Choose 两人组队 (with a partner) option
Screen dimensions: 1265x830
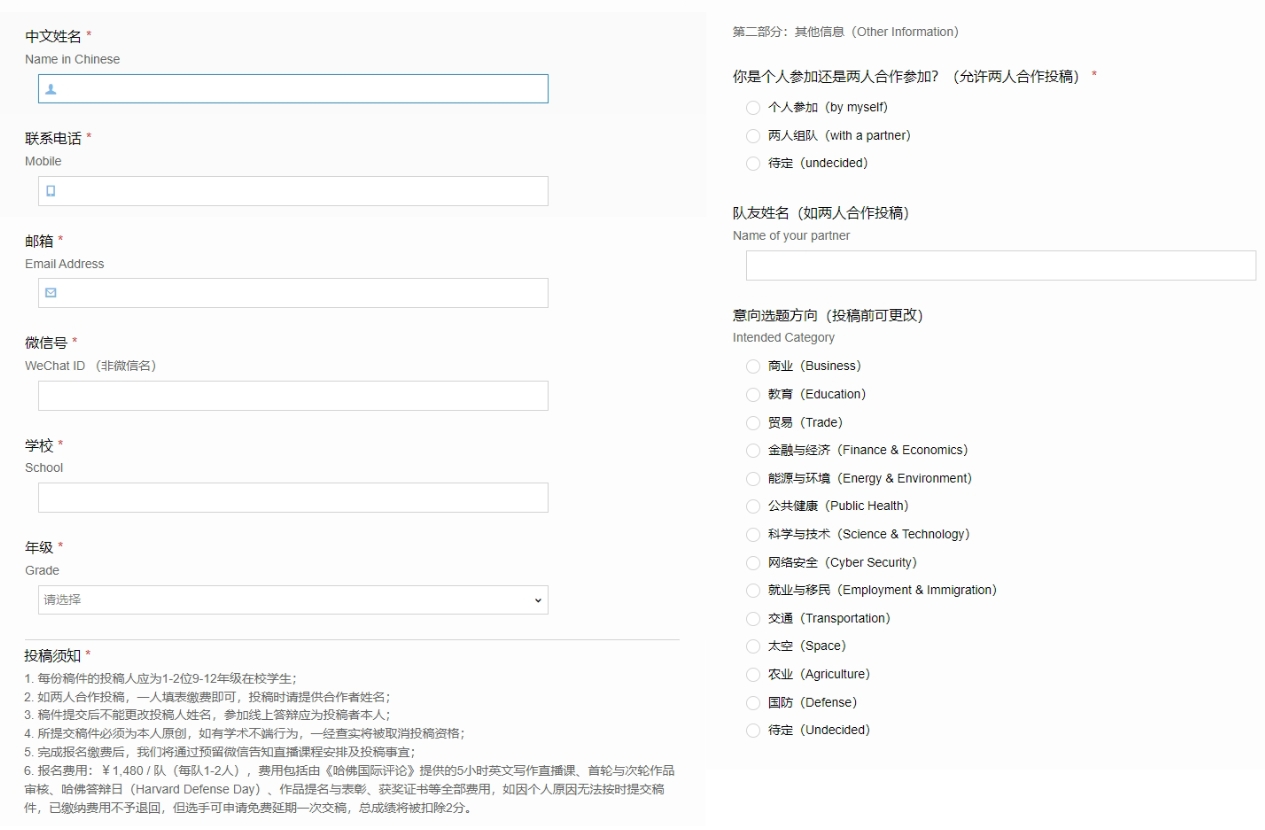point(753,135)
